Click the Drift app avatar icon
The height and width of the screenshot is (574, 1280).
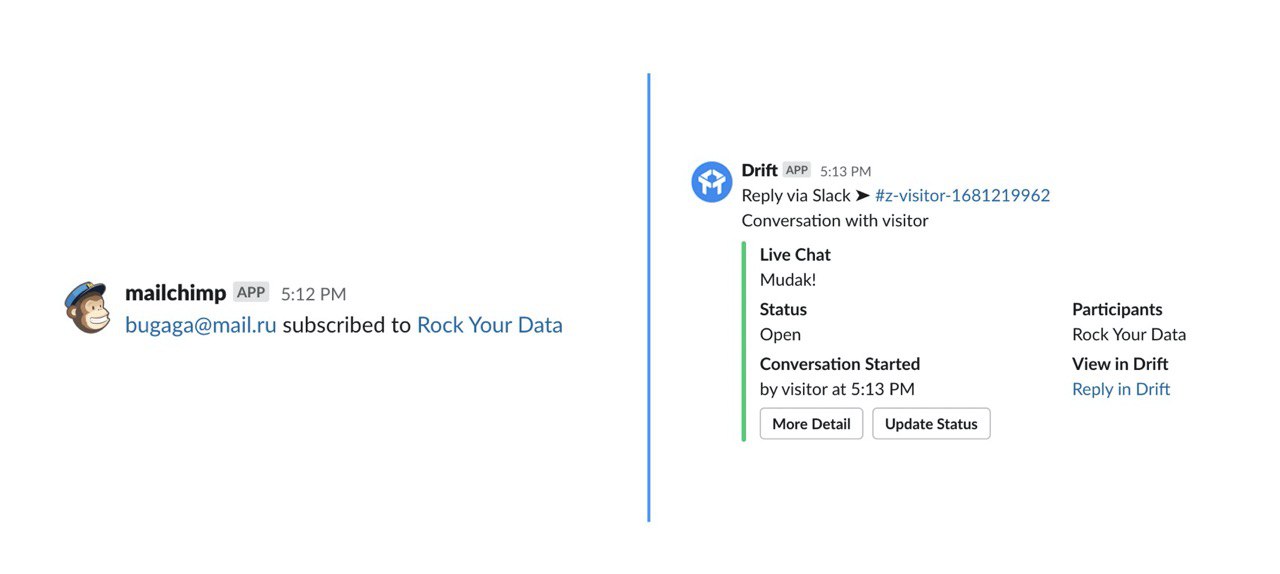pyautogui.click(x=712, y=182)
